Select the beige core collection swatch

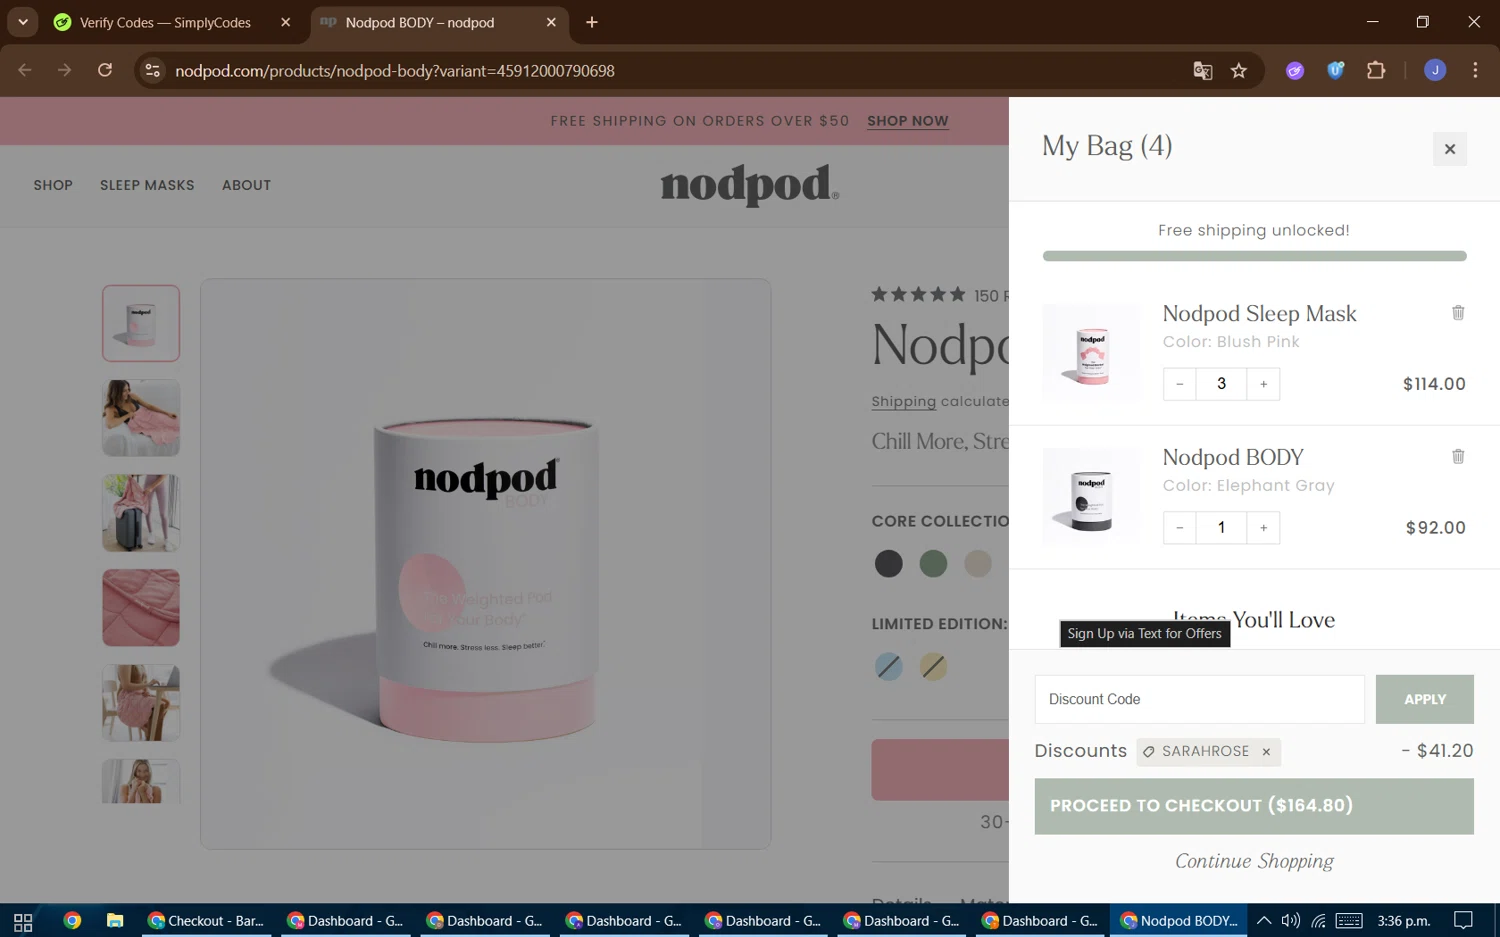coord(978,563)
